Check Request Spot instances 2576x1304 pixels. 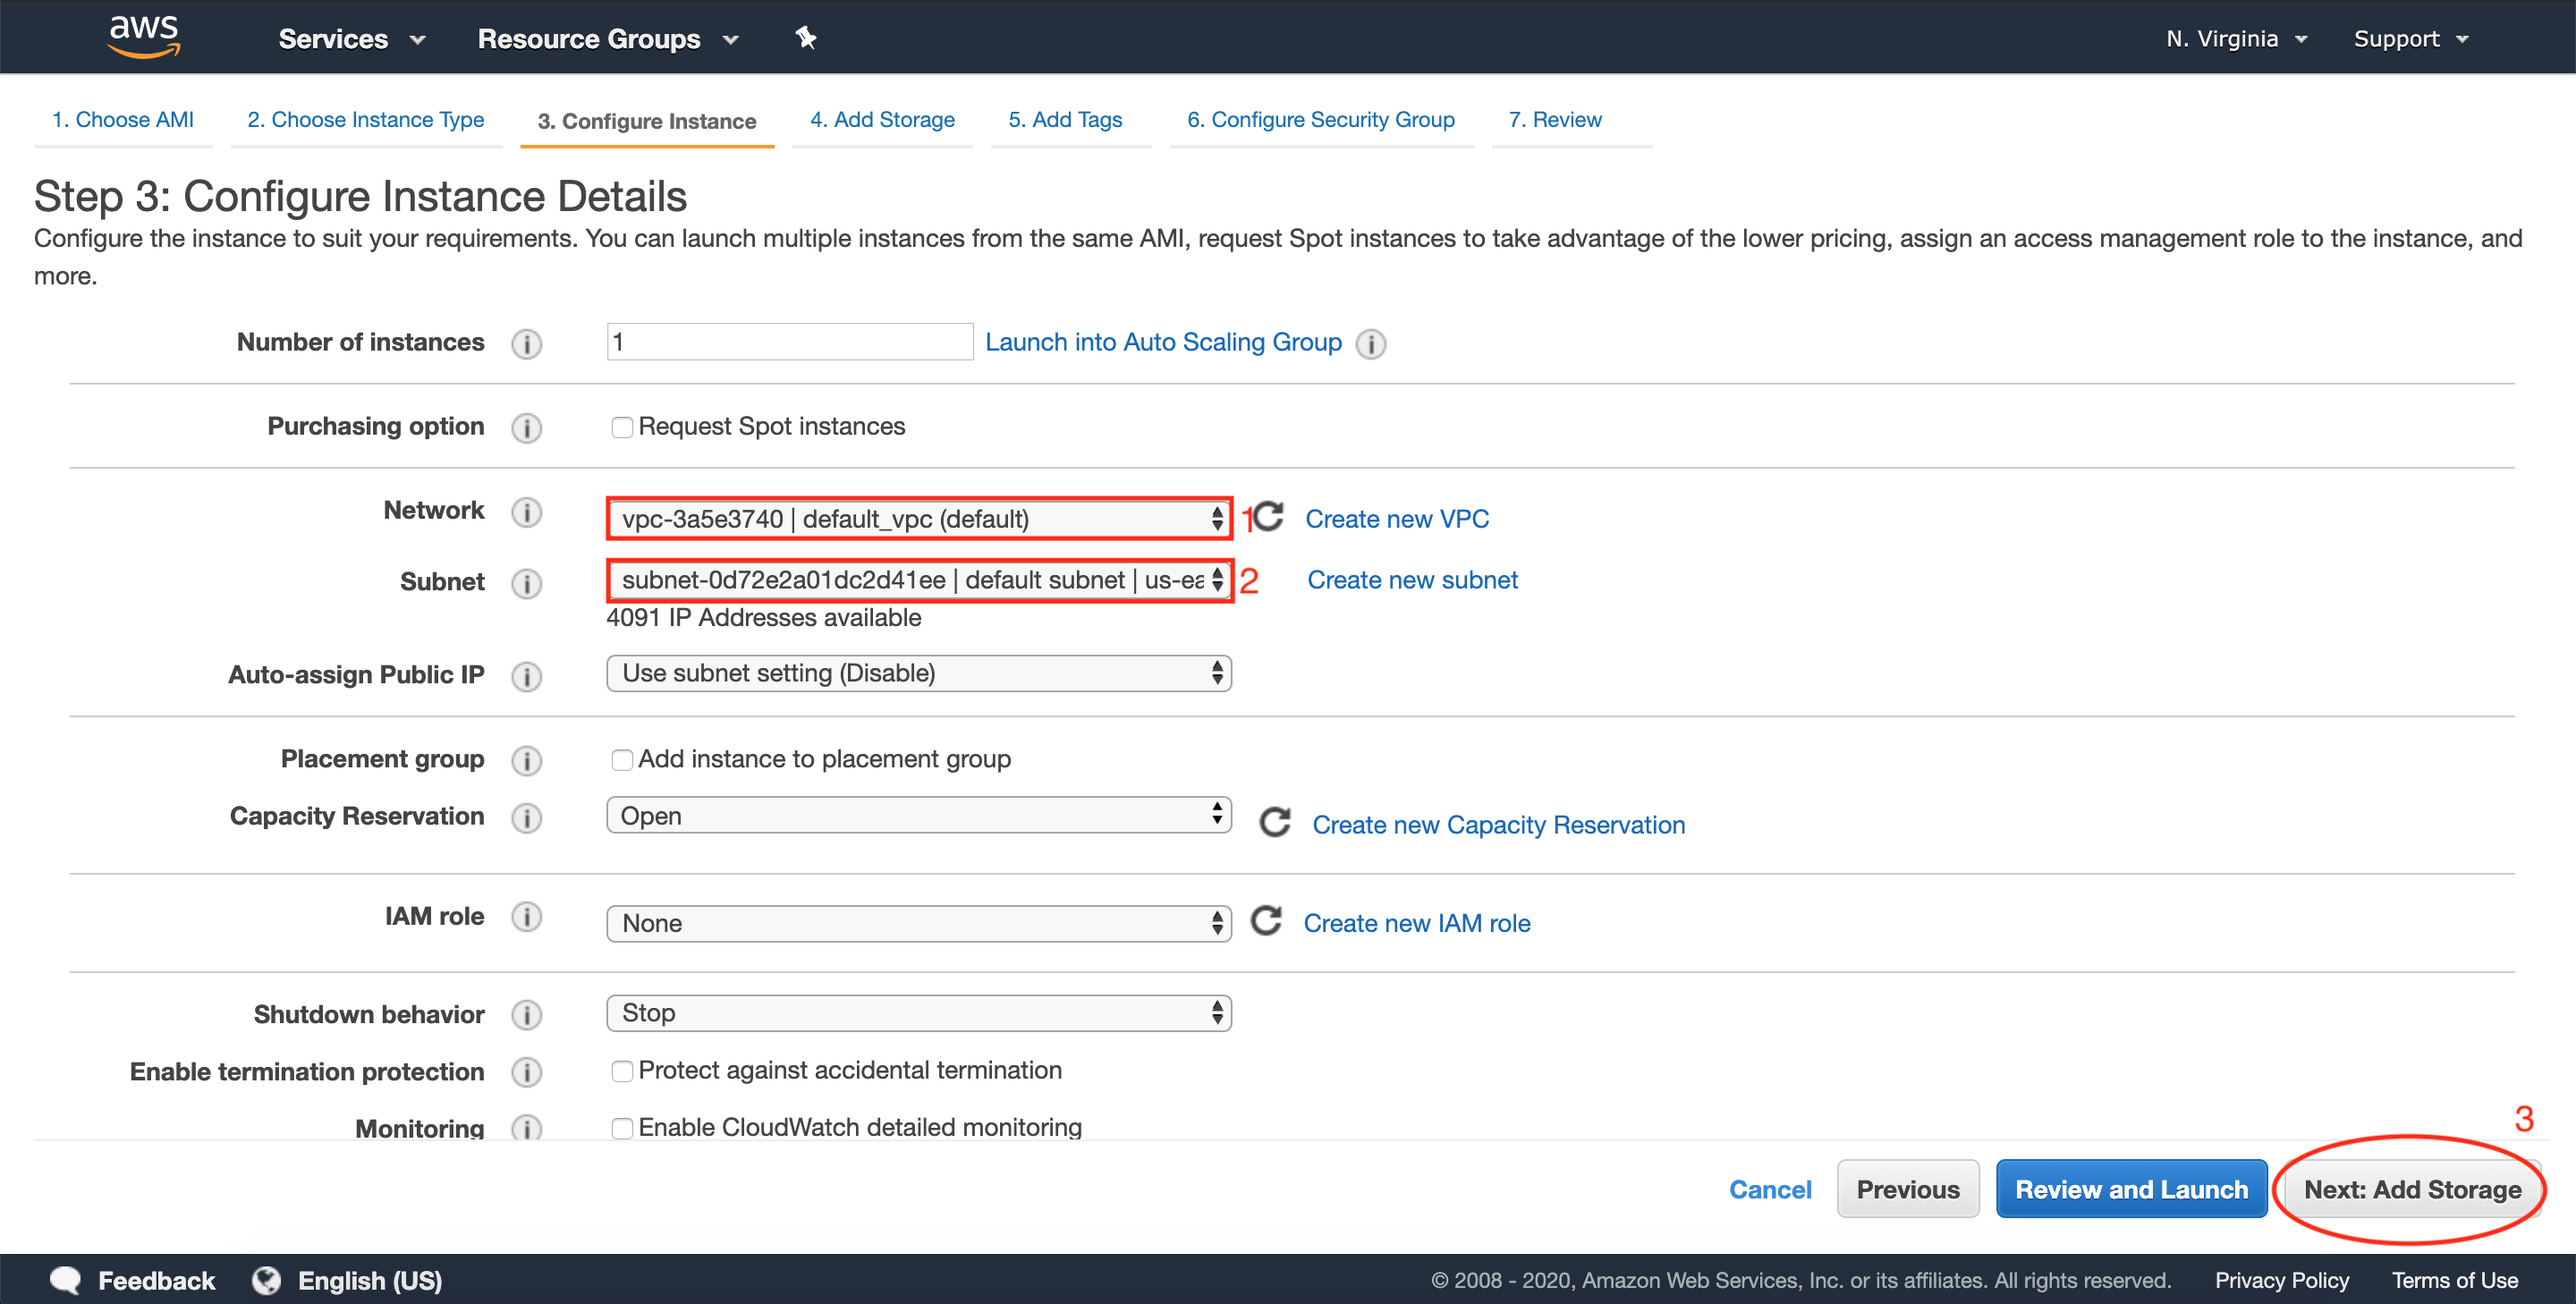point(622,427)
